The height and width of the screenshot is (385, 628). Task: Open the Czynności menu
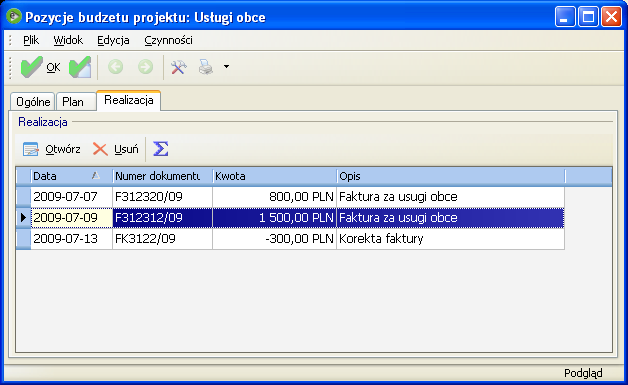coord(168,40)
